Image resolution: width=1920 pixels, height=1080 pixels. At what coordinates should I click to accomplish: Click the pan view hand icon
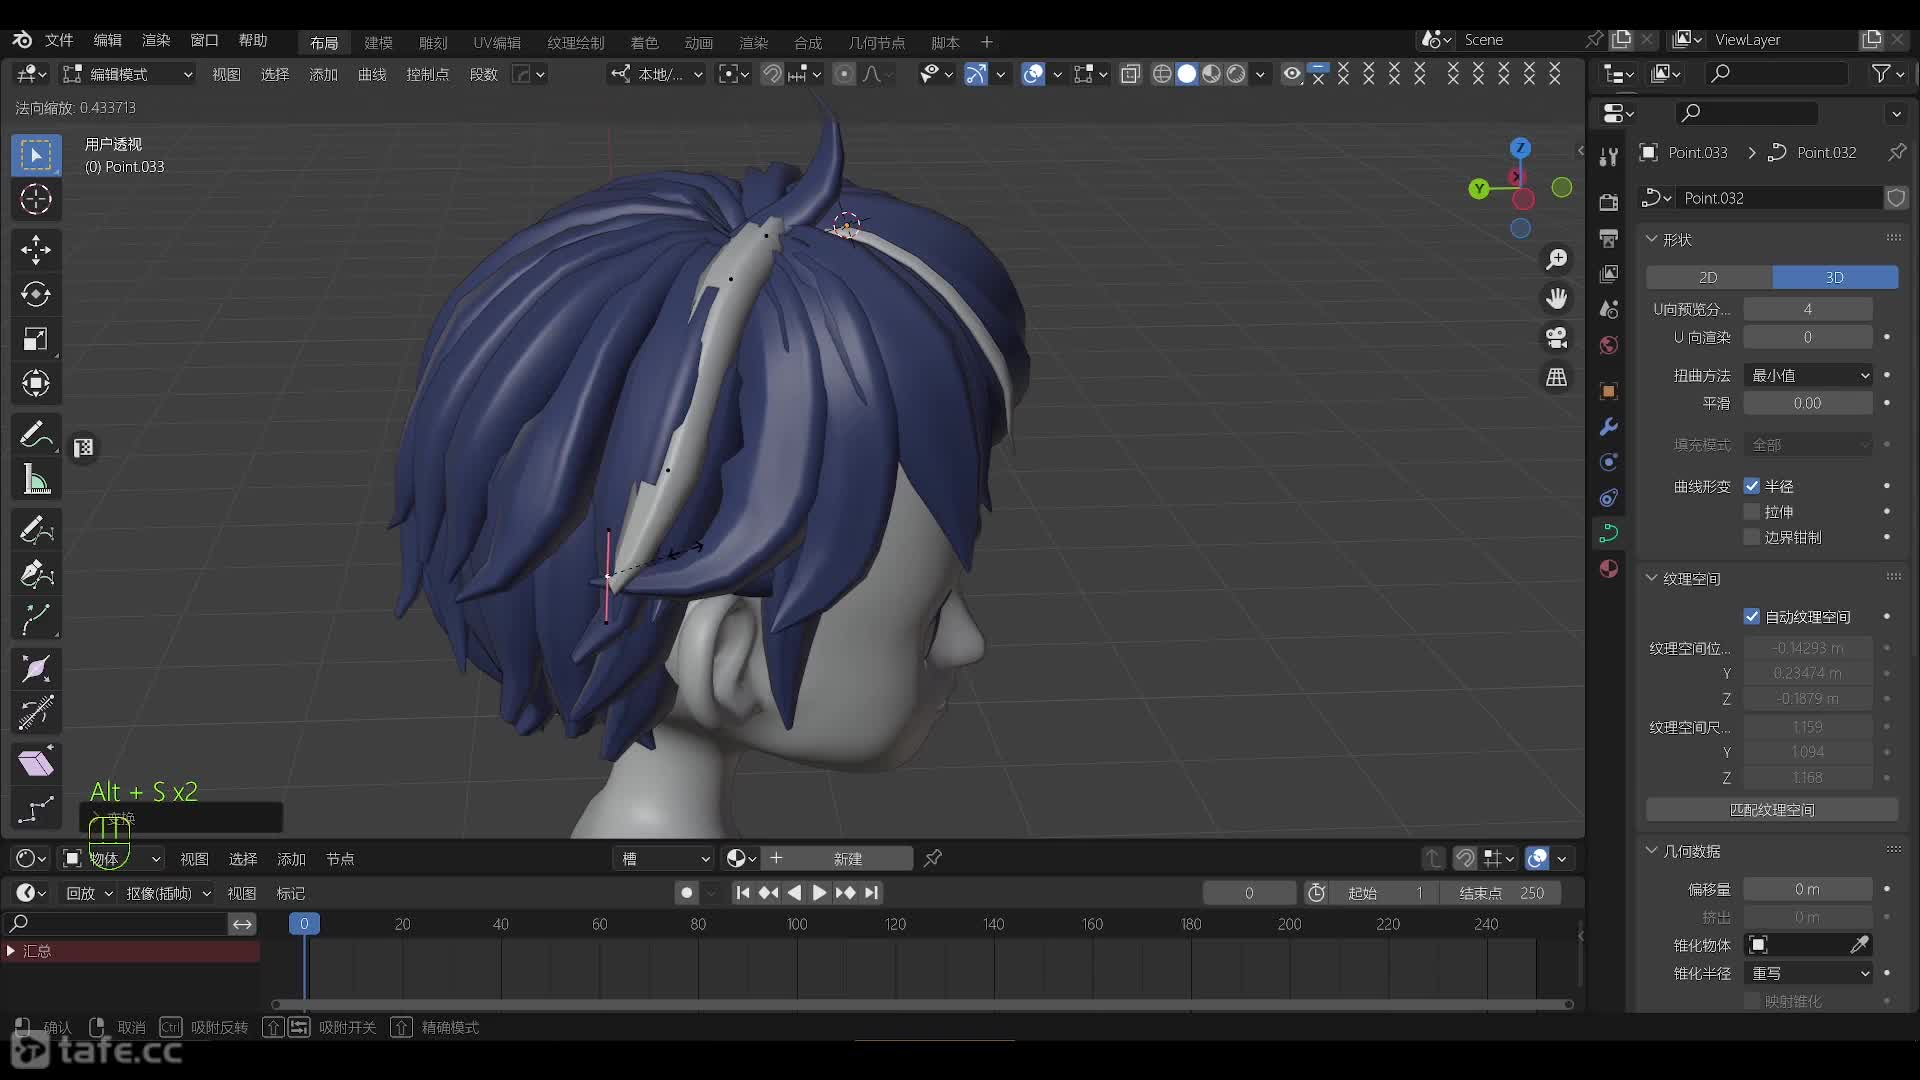pos(1557,298)
